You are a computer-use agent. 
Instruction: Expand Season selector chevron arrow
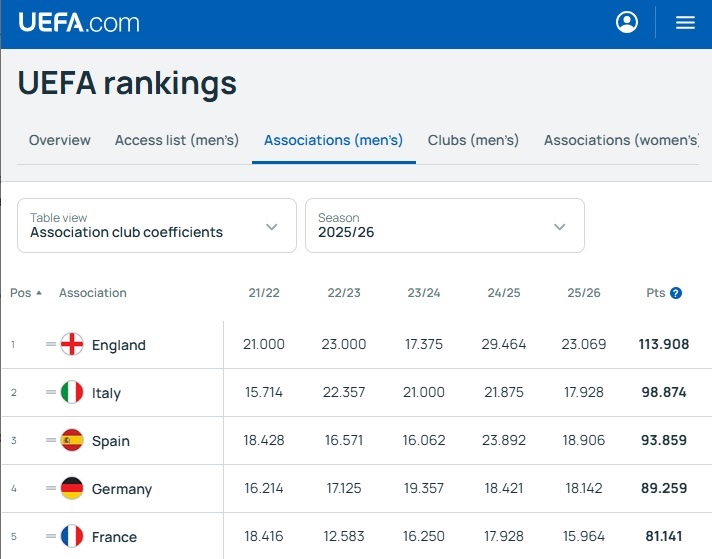(x=559, y=227)
